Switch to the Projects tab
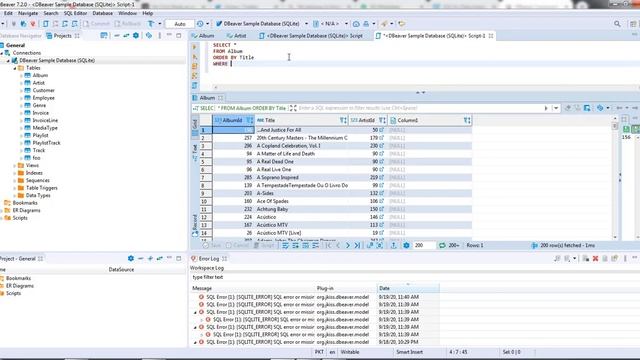The width and height of the screenshot is (640, 360). coord(62,36)
